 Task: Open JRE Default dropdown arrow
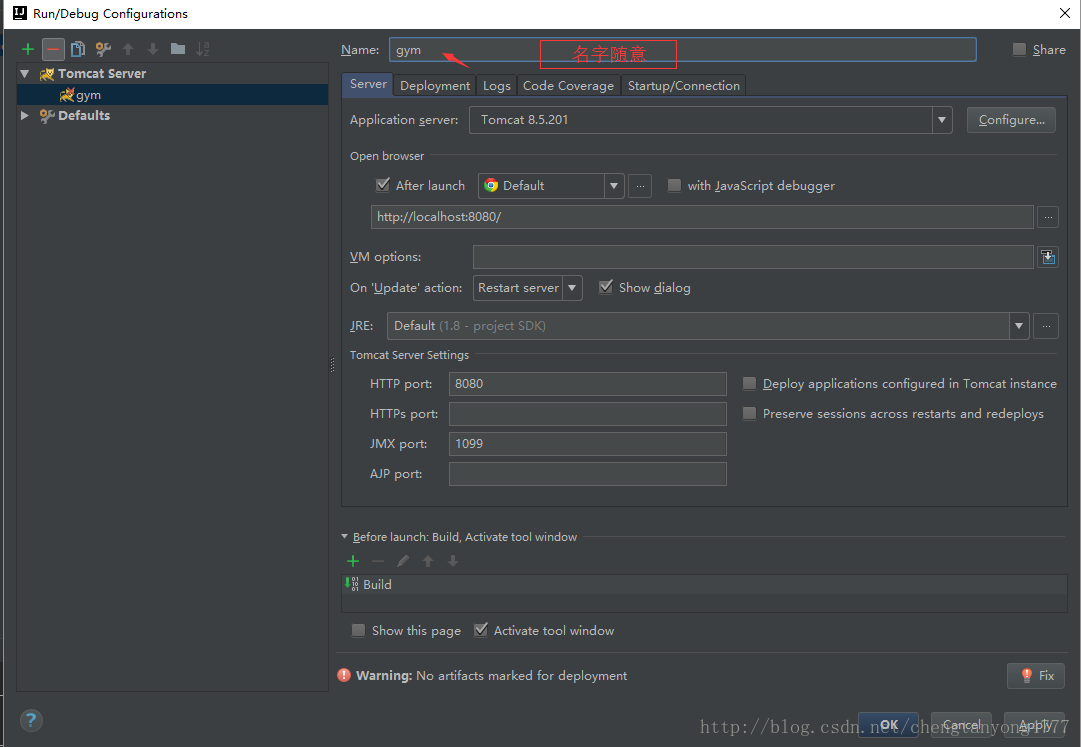(x=1018, y=326)
